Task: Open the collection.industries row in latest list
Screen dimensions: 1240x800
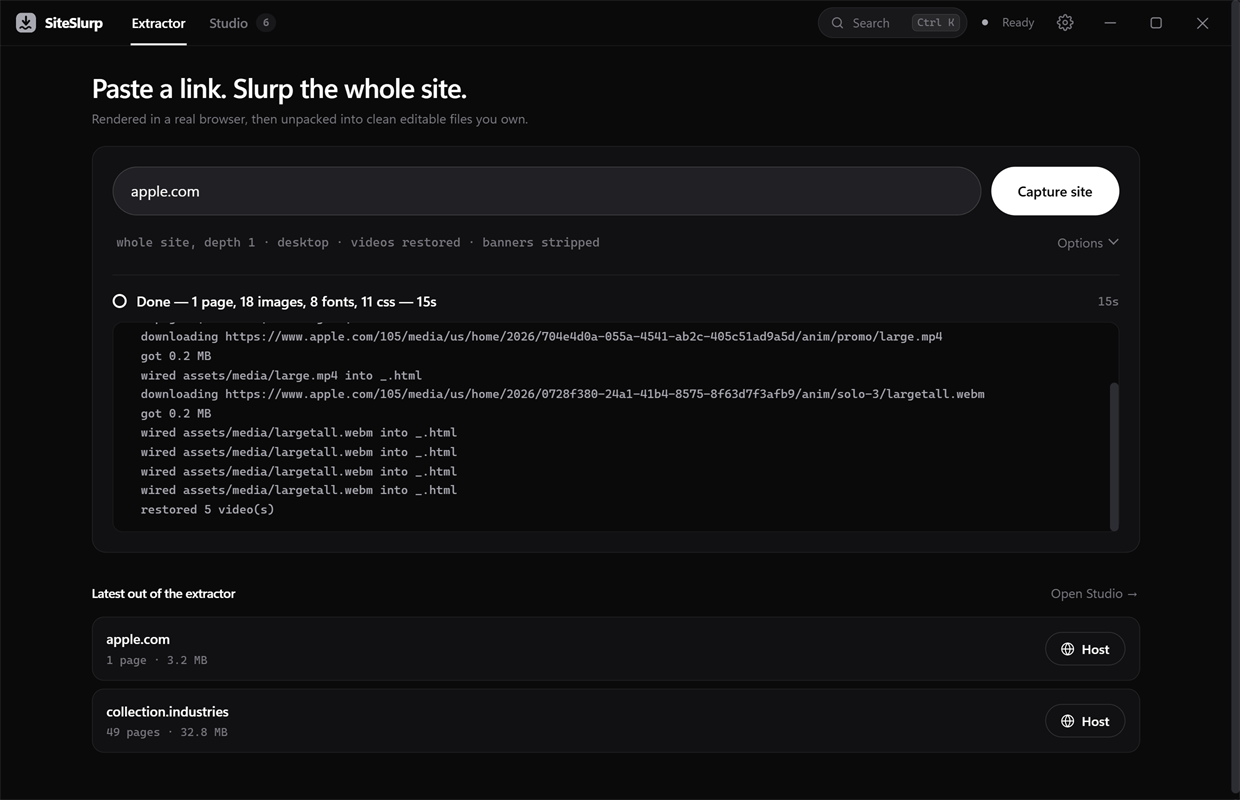Action: click(x=615, y=721)
